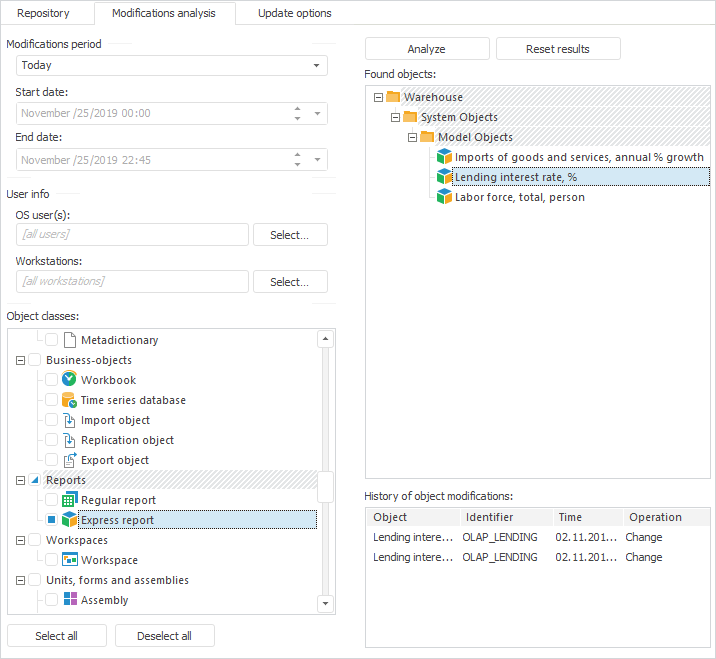
Task: Click the Assembly icon in object classes
Action: 69,600
